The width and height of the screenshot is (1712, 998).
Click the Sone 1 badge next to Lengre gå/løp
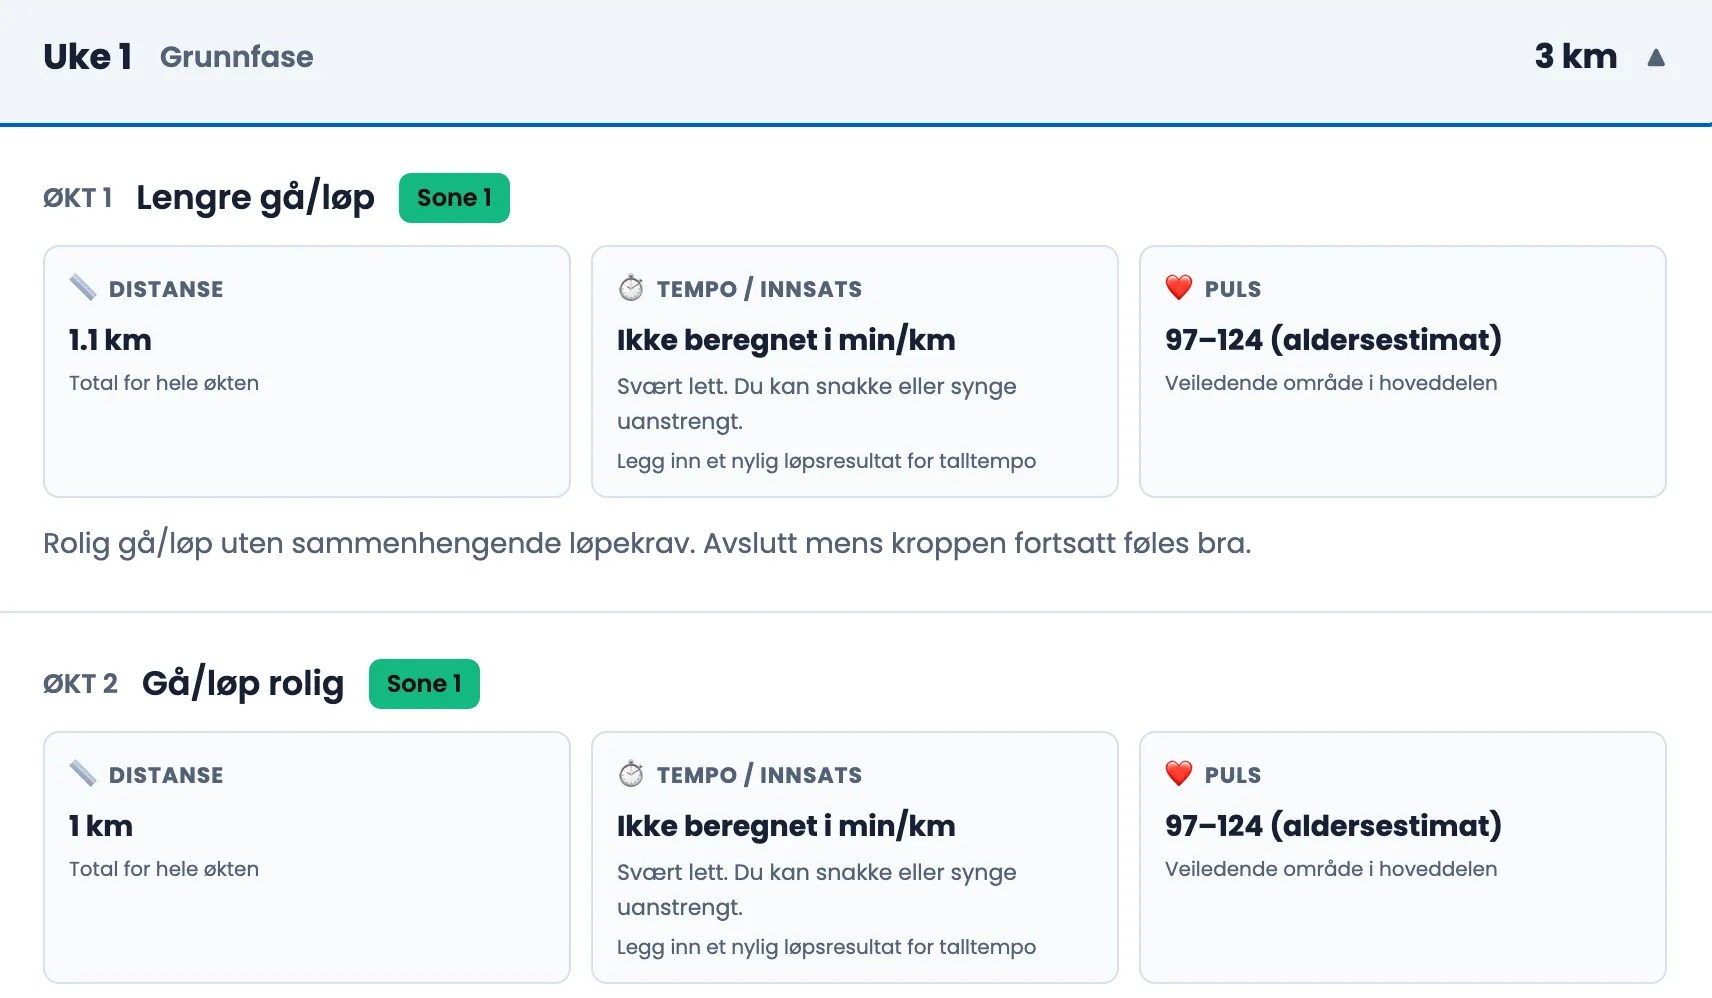point(454,198)
